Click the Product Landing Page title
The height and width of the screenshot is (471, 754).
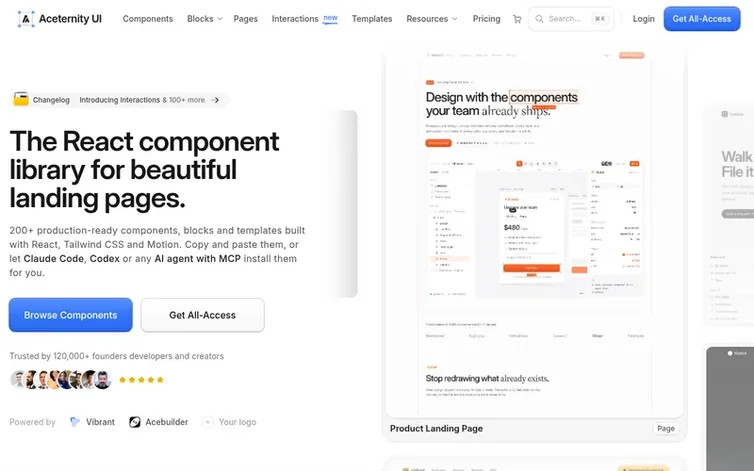[x=436, y=428]
